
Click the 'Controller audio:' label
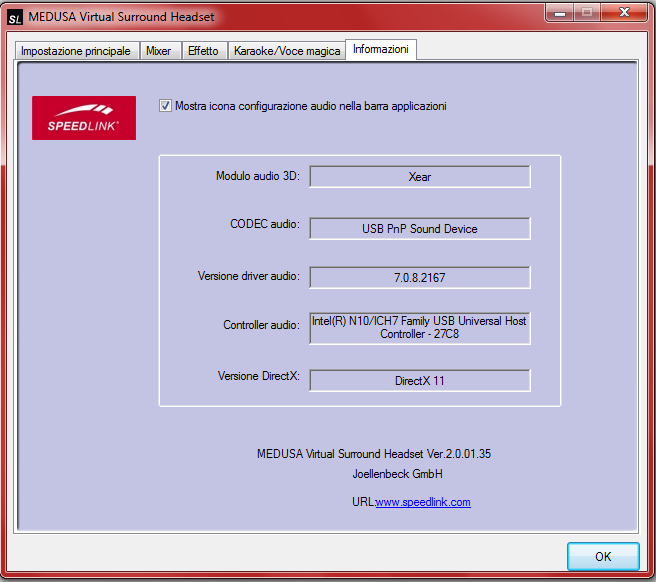tap(261, 325)
